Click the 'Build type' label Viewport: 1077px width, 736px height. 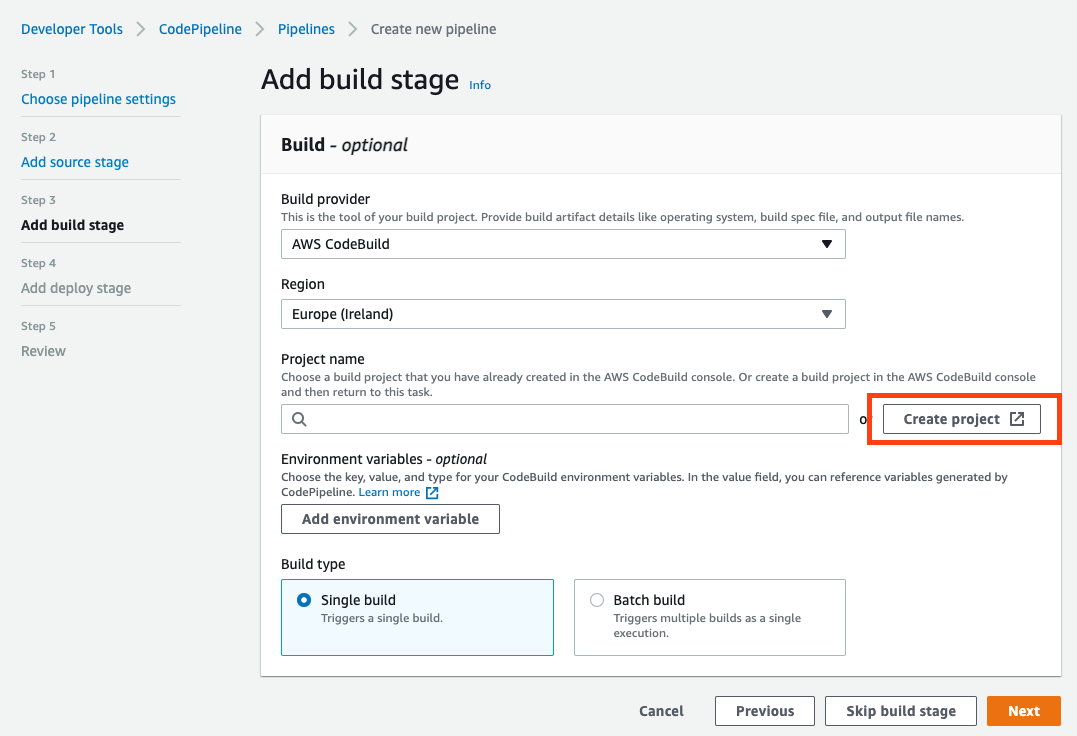click(x=313, y=564)
